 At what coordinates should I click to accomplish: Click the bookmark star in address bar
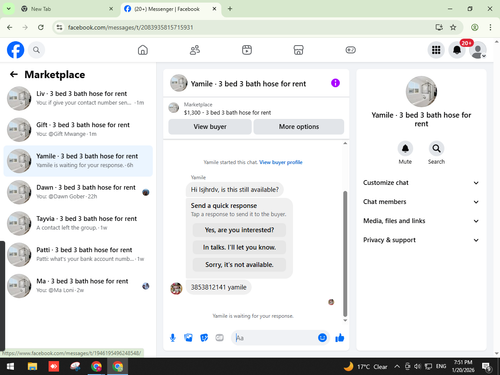453,27
